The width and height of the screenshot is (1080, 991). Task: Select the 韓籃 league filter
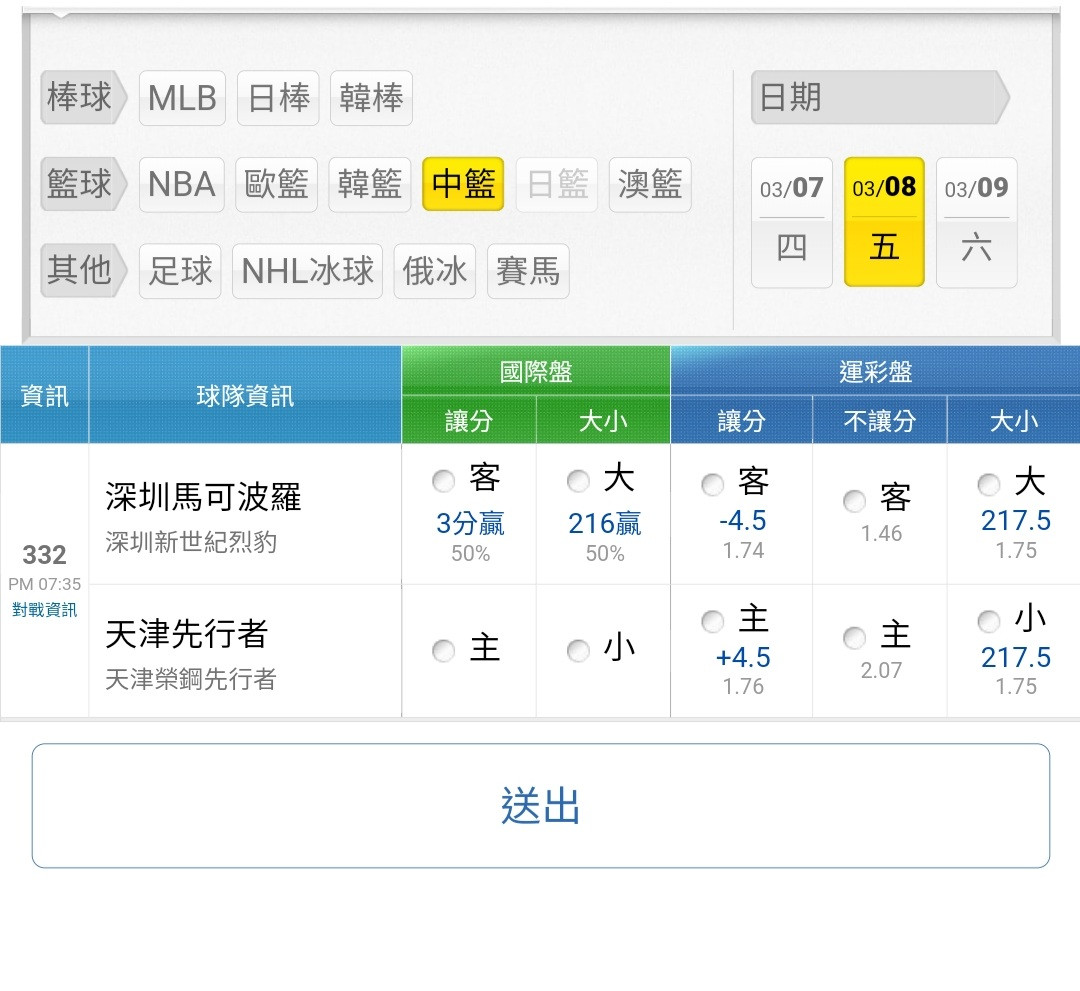tap(370, 185)
